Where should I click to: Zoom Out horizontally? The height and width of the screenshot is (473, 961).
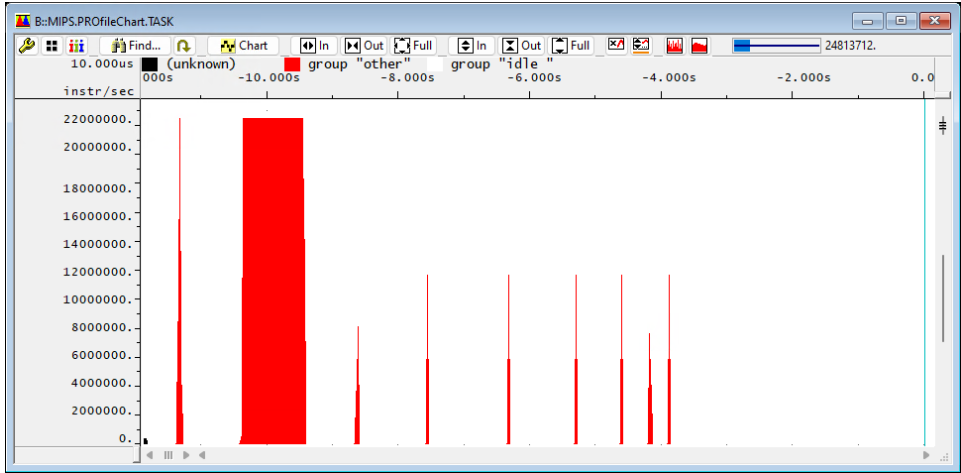pyautogui.click(x=364, y=46)
